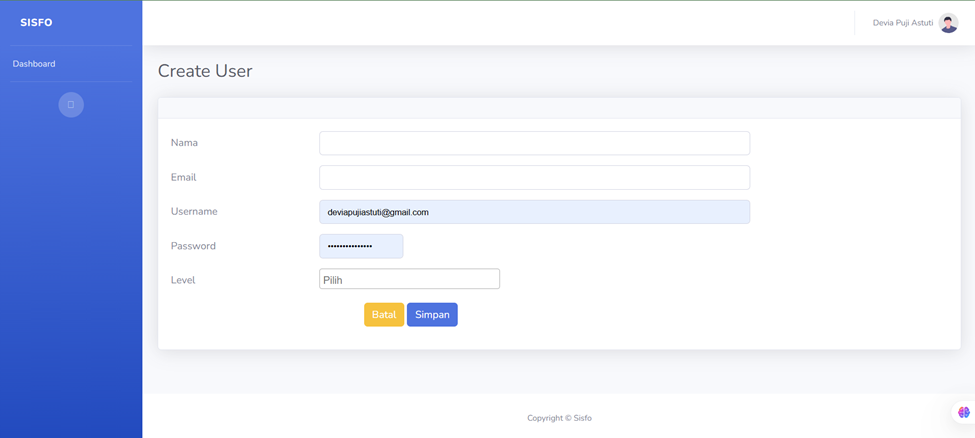Click the Username field label

point(194,212)
